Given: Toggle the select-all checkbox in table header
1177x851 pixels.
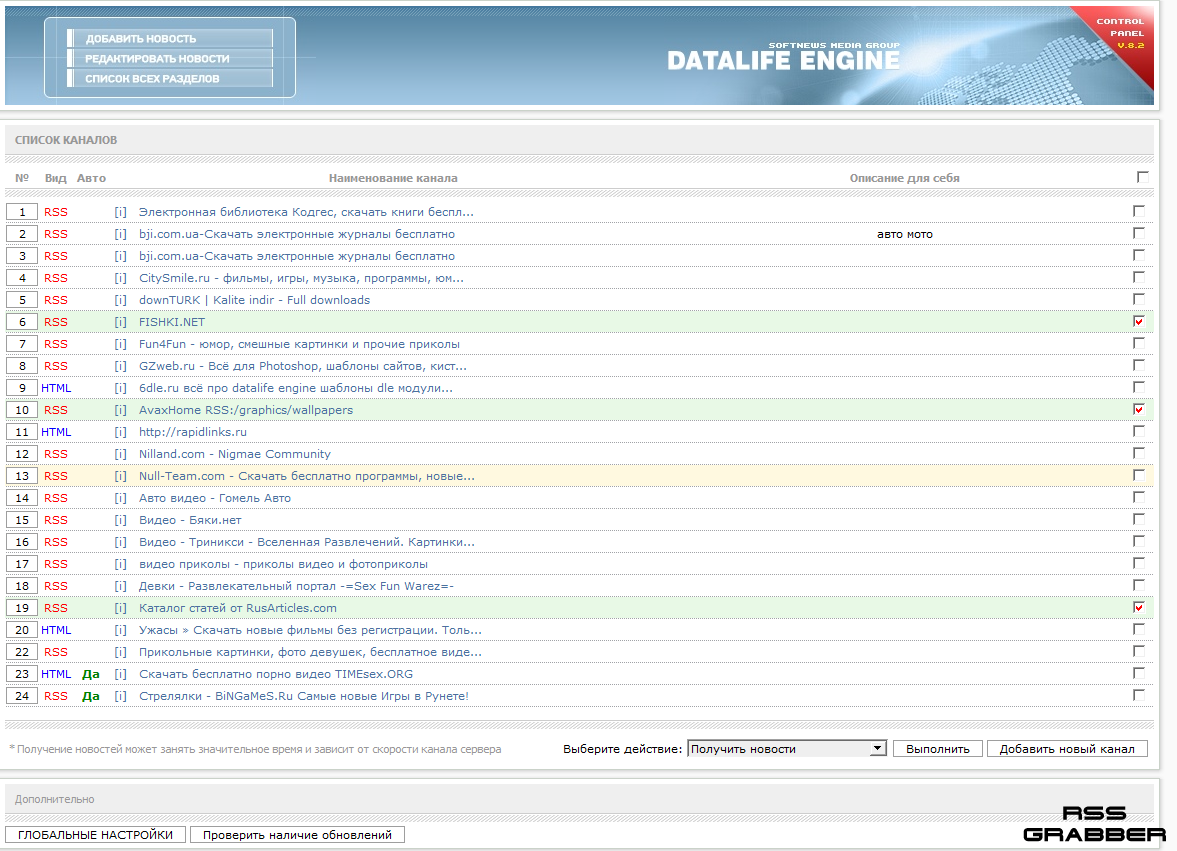Looking at the screenshot, I should click(x=1142, y=177).
